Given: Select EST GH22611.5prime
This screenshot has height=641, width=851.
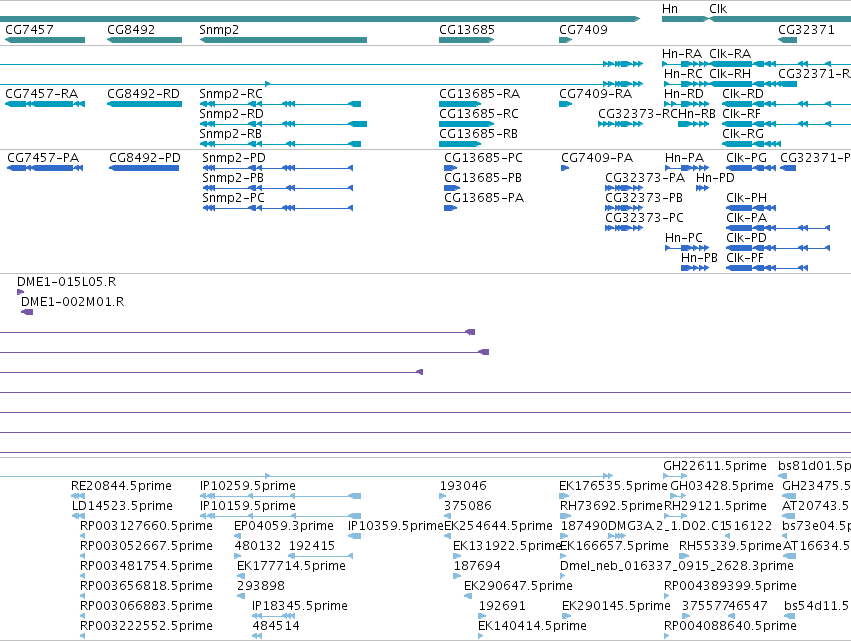Looking at the screenshot, I should [x=715, y=466].
